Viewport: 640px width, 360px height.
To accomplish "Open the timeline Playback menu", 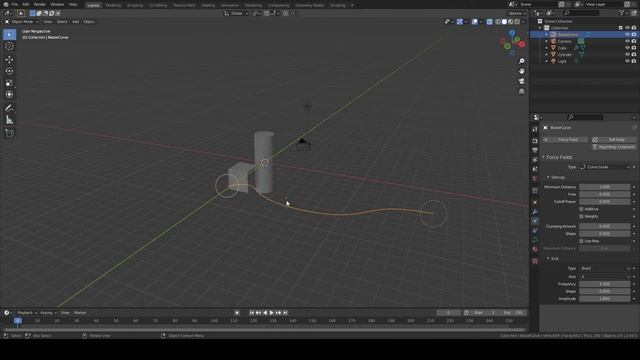I will click(27, 313).
